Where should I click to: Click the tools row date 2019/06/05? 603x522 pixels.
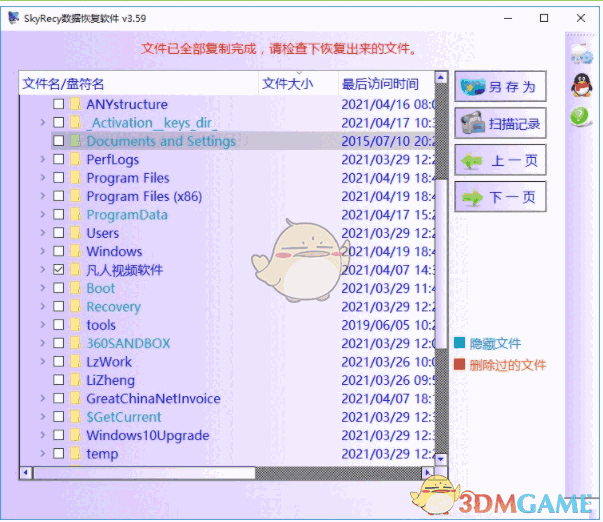(388, 325)
